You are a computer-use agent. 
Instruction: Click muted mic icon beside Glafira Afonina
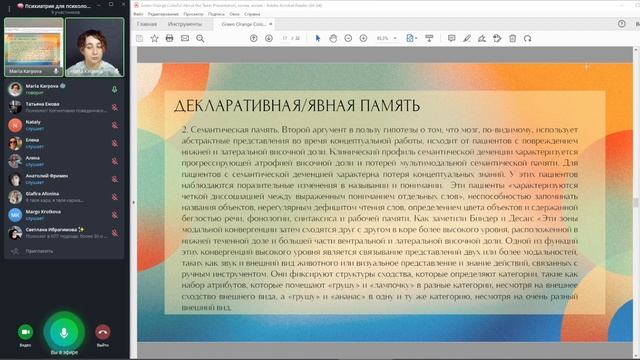[x=115, y=197]
